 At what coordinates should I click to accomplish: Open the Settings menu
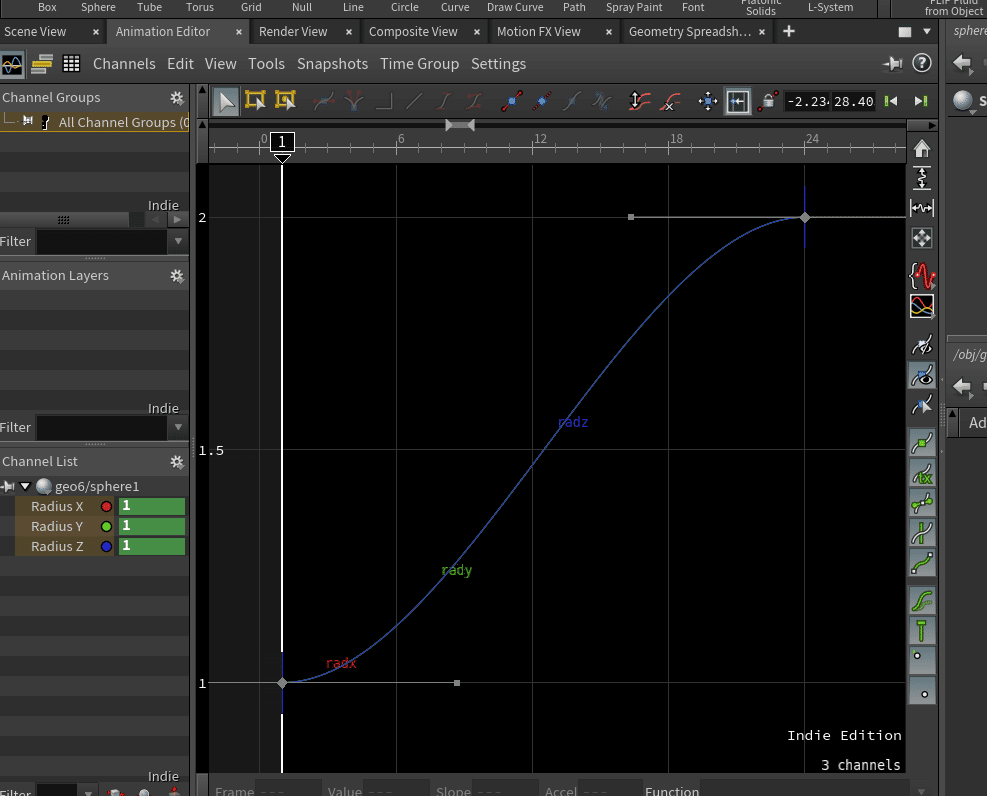(x=499, y=64)
